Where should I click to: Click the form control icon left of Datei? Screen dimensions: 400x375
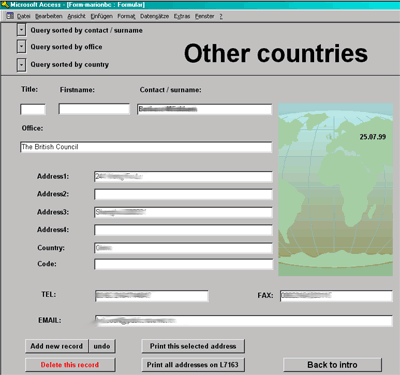[x=10, y=16]
